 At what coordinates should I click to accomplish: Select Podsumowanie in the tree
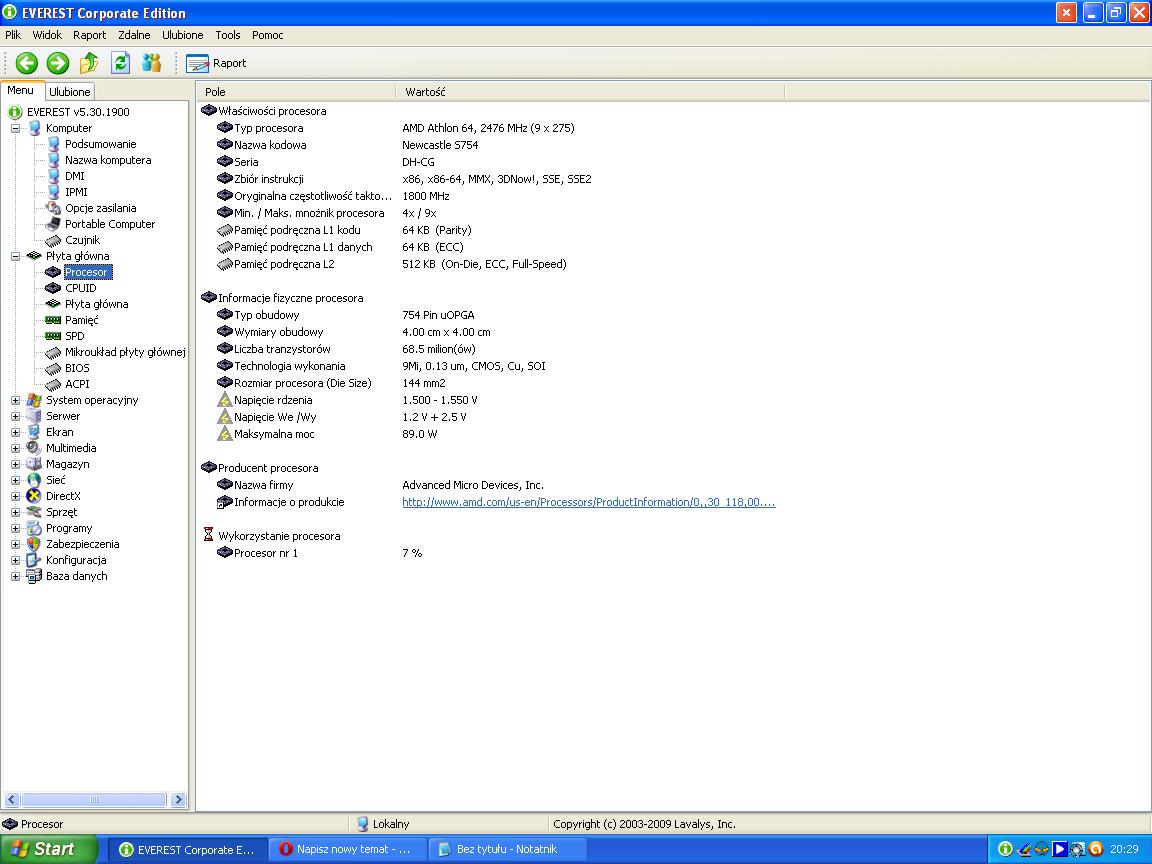[101, 144]
